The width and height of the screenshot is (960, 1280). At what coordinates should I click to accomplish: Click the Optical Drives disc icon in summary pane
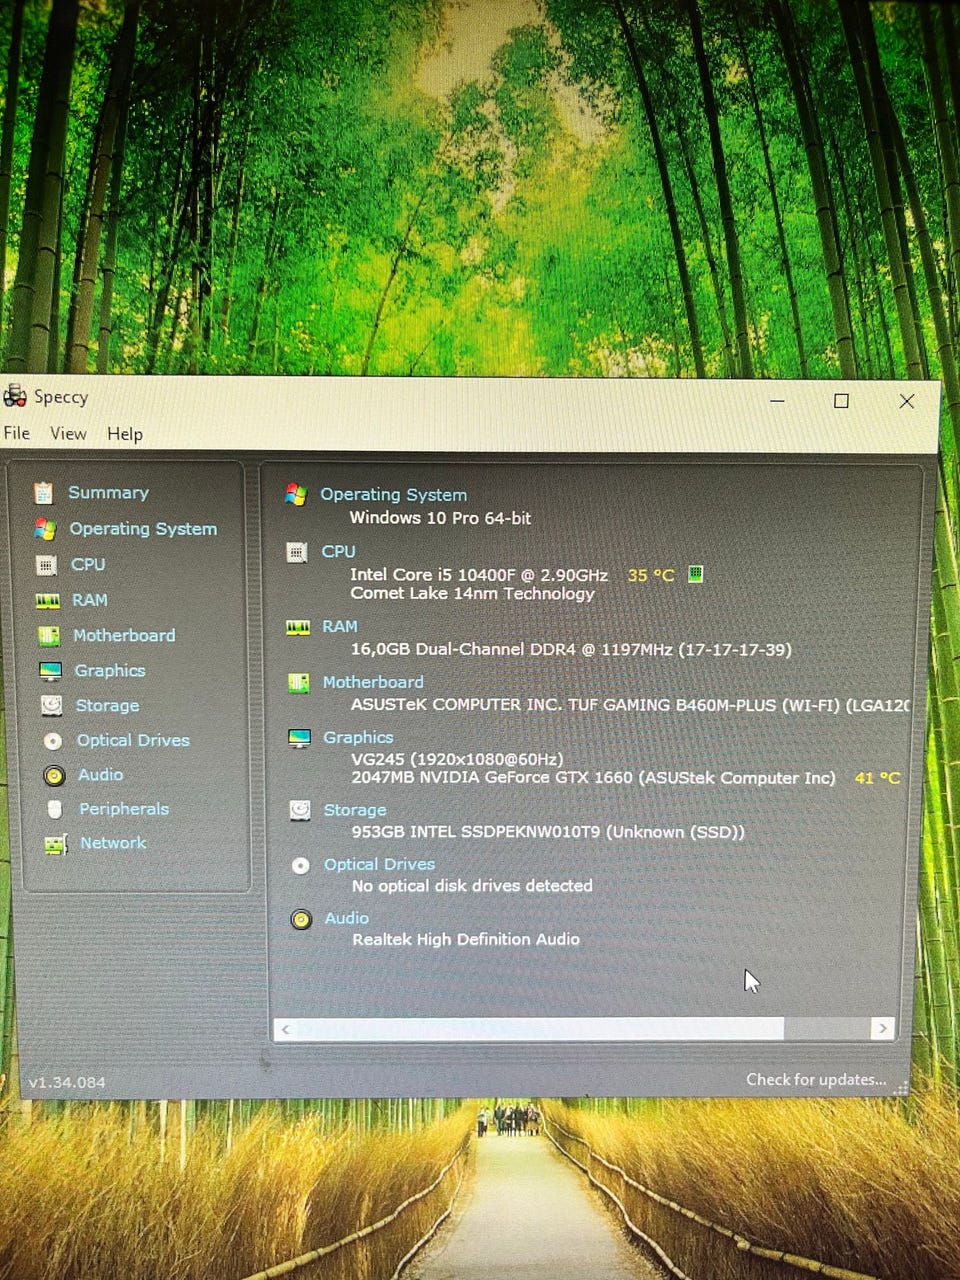pos(300,866)
